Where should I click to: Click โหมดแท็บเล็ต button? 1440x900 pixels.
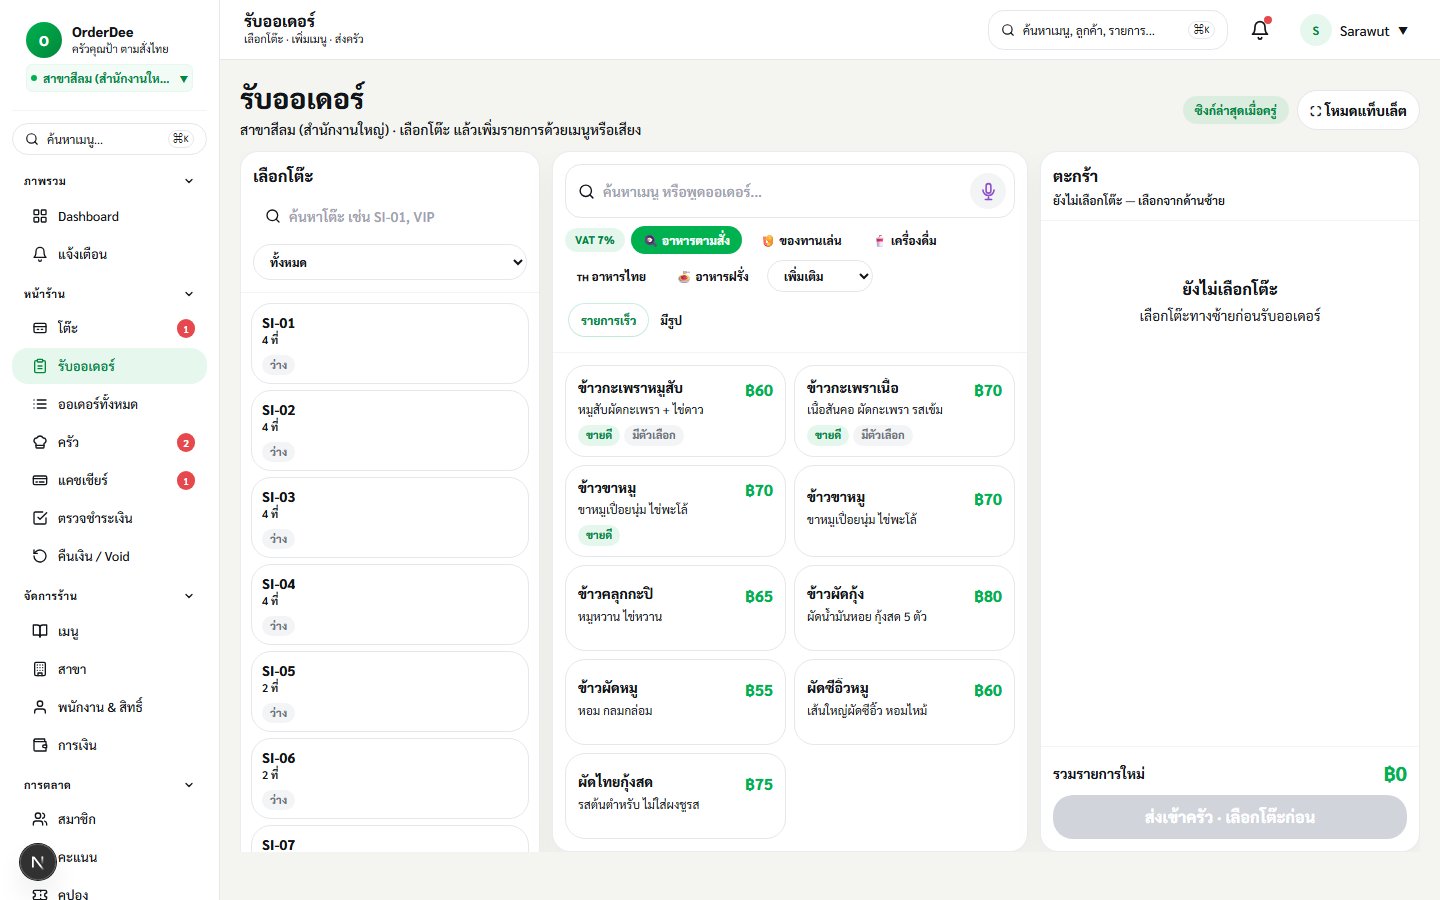pos(1358,110)
